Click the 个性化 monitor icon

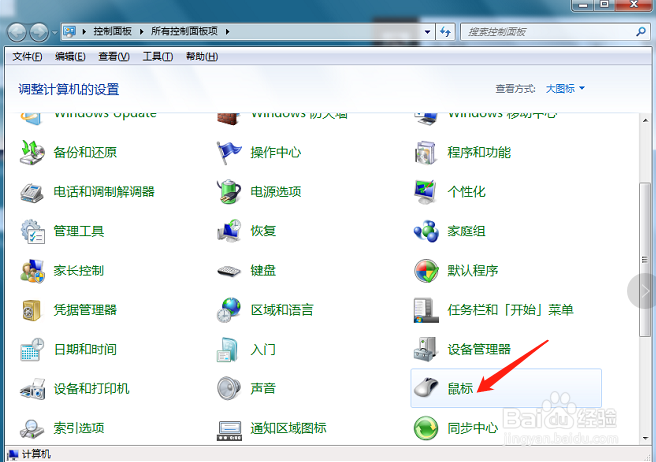tap(426, 192)
